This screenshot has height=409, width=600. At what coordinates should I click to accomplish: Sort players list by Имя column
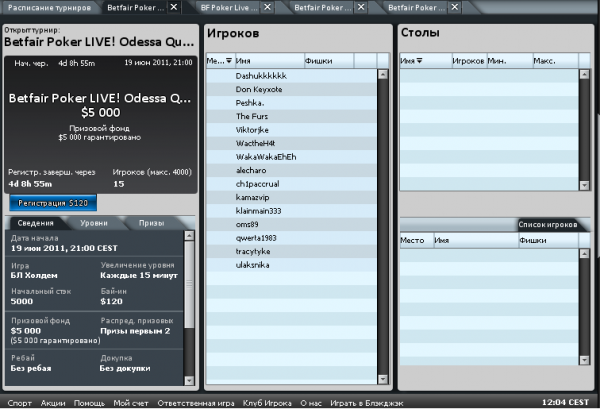[270, 61]
